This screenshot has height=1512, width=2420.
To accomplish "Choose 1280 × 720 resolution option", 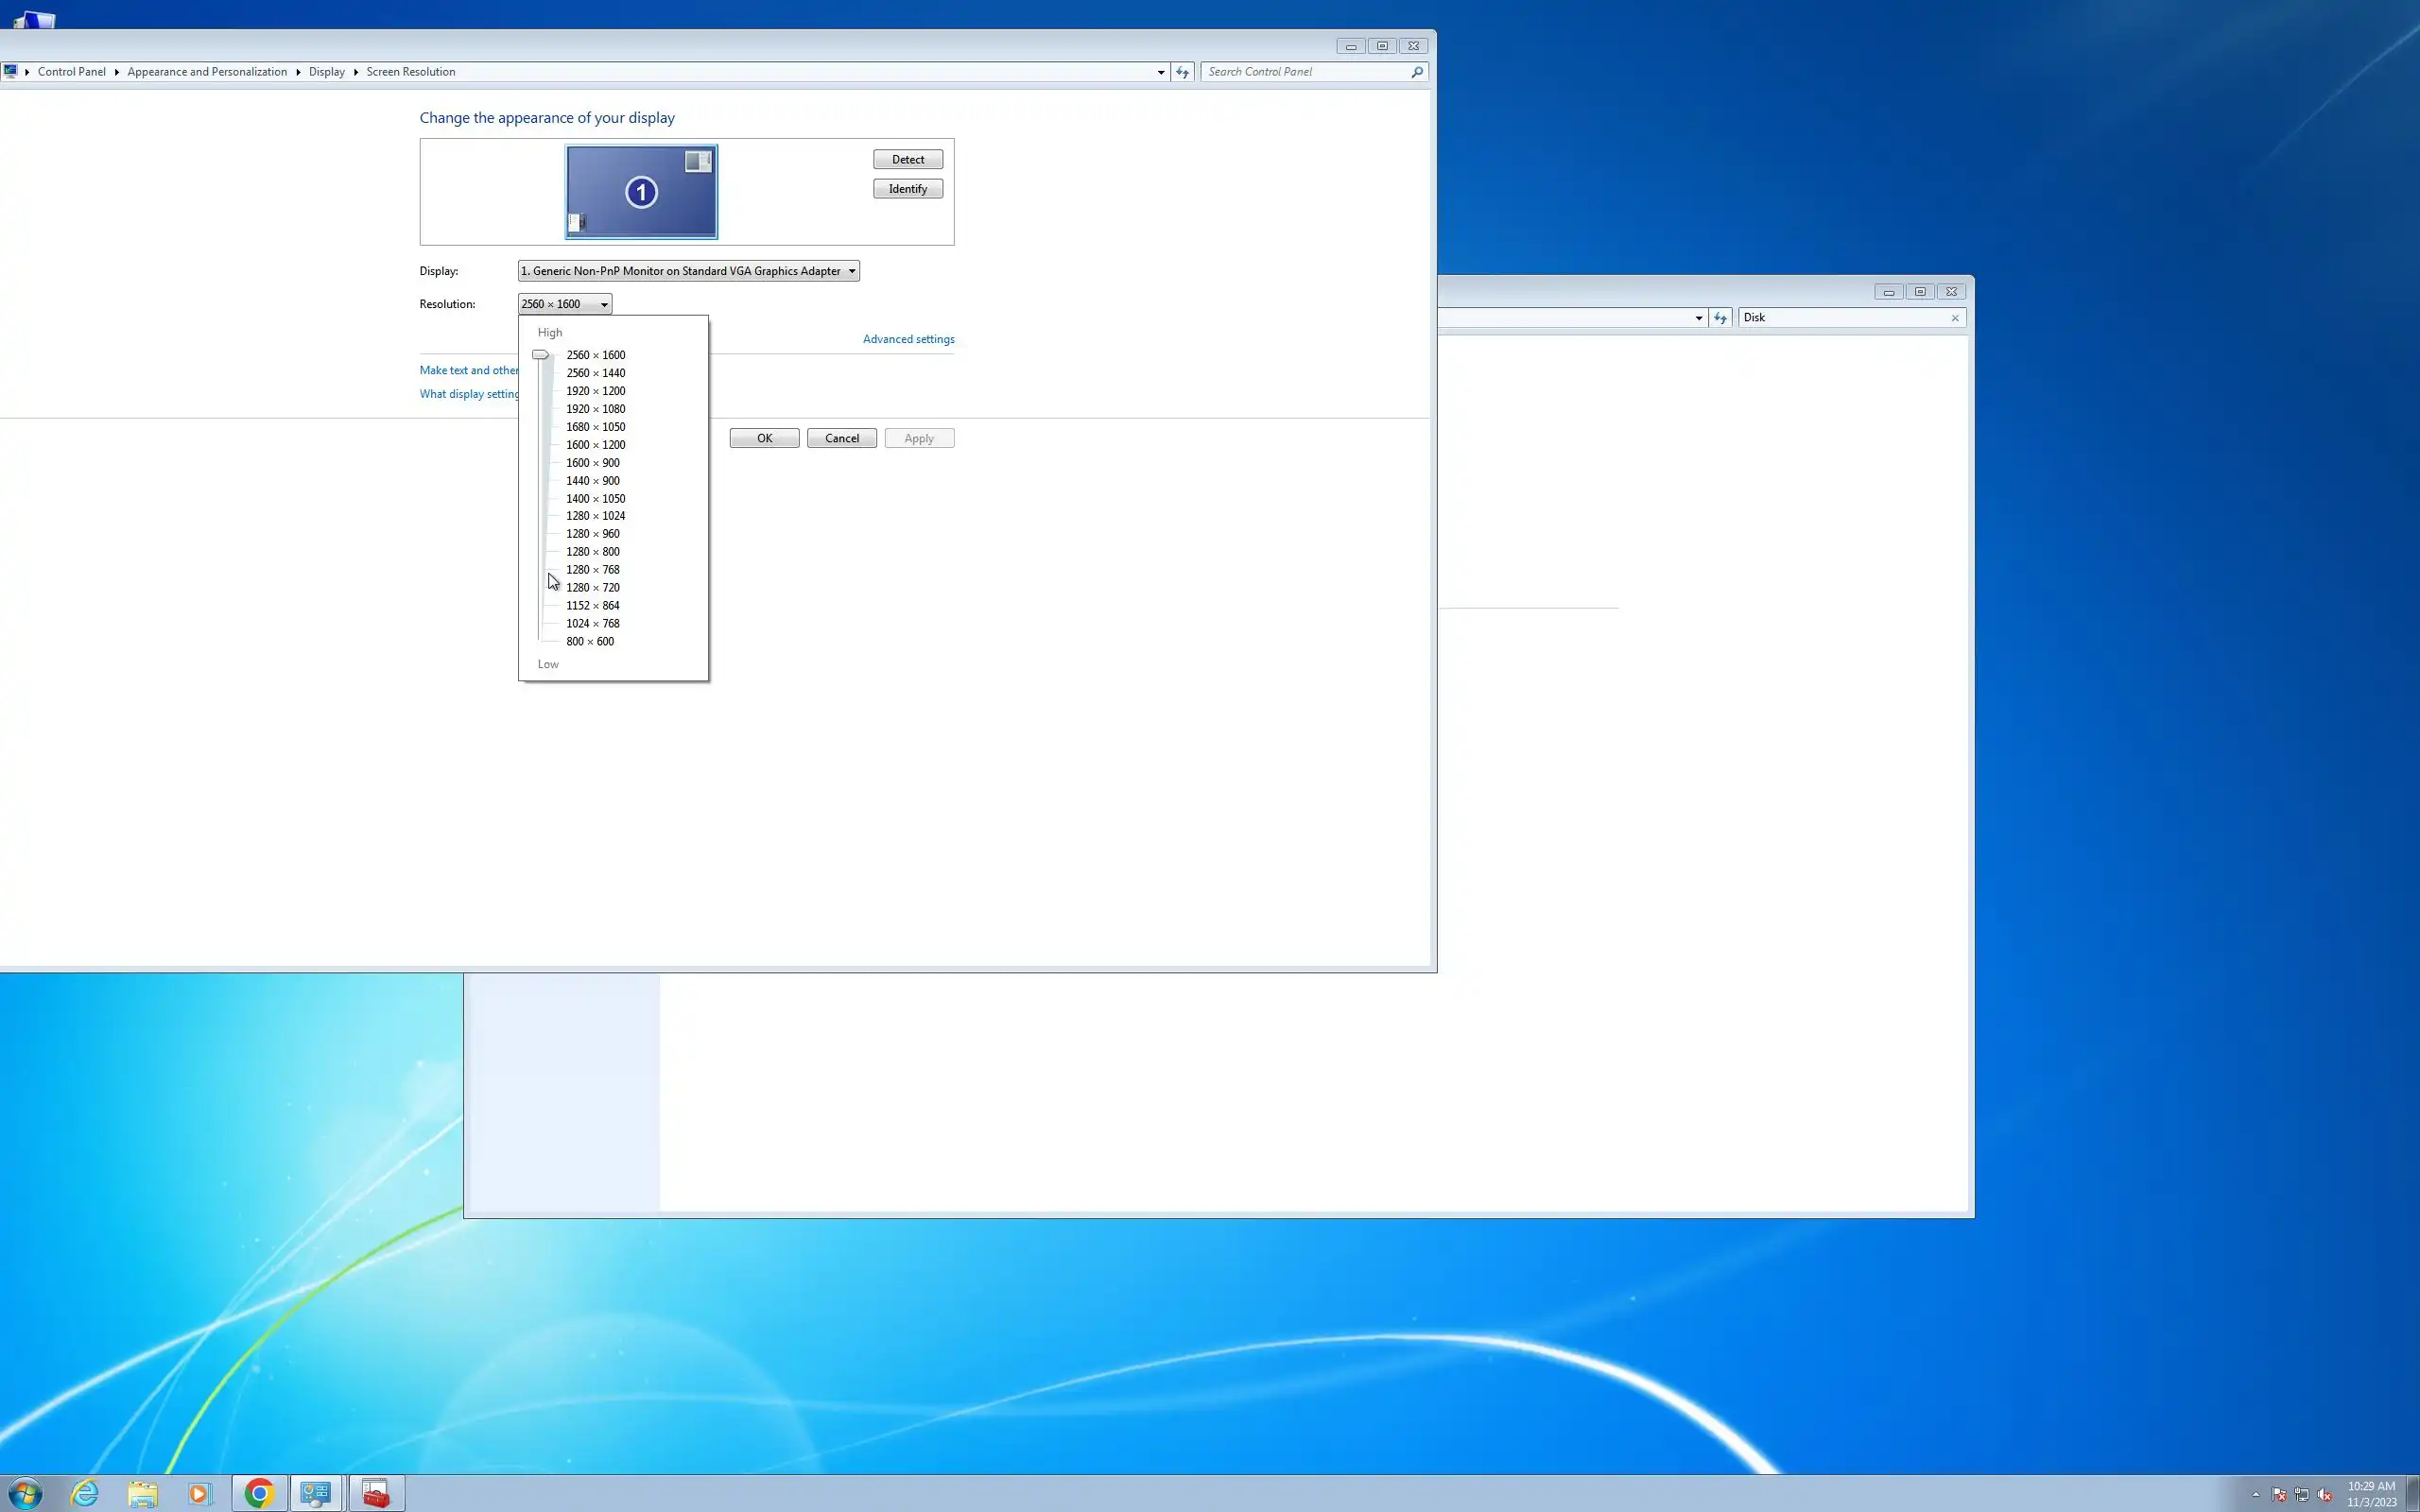I will 592,588.
